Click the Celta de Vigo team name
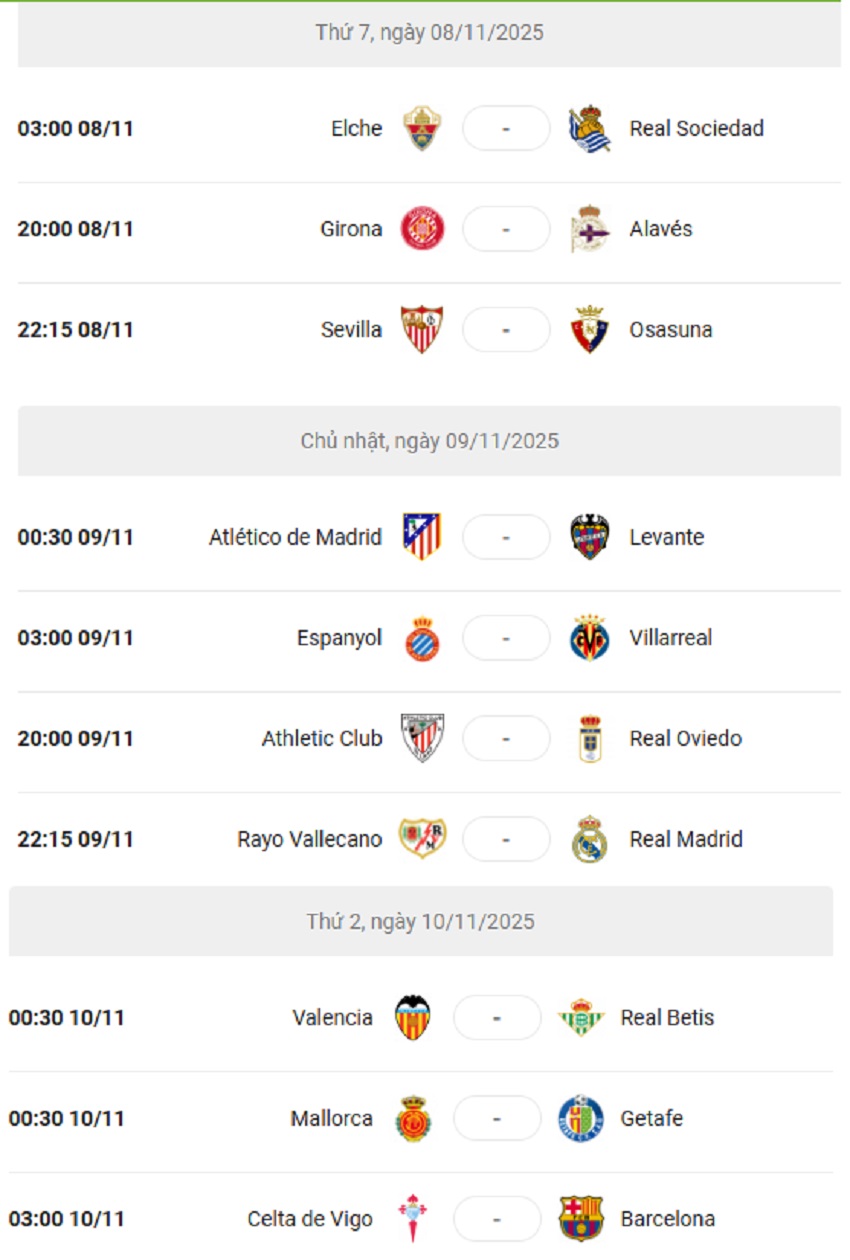Image resolution: width=850 pixels, height=1260 pixels. pyautogui.click(x=310, y=1219)
